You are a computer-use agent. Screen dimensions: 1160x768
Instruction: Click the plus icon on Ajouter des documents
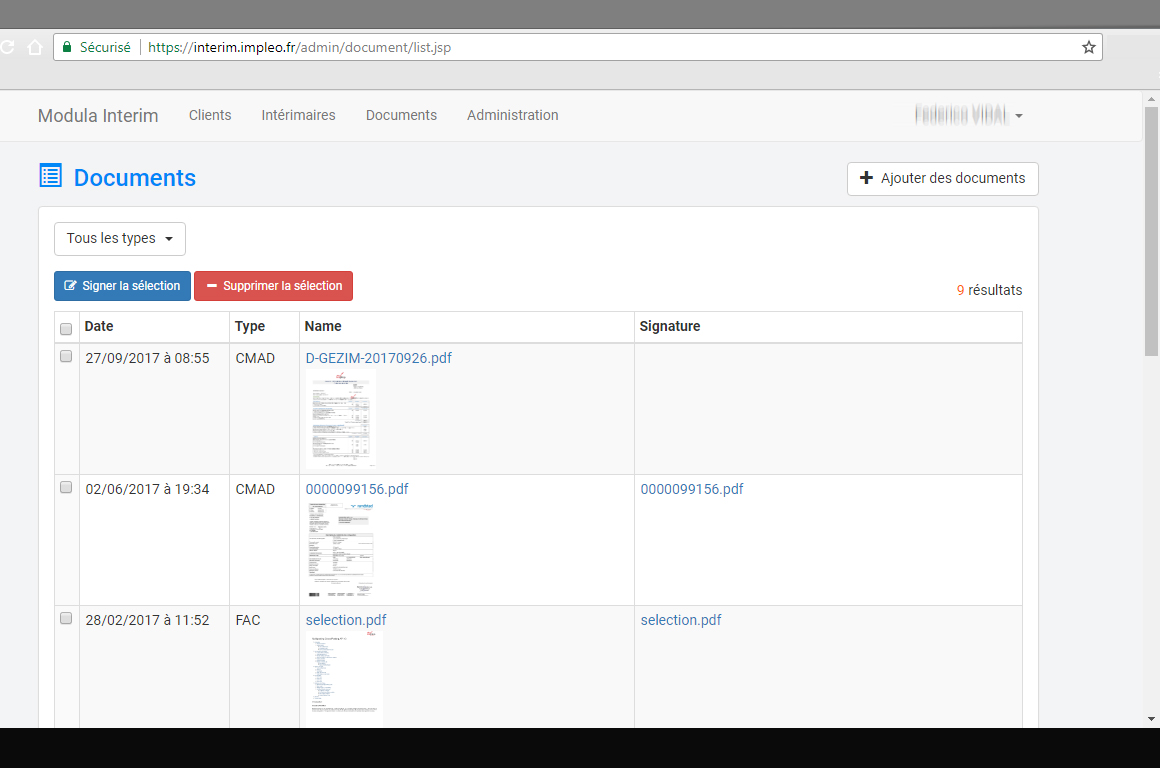point(866,178)
